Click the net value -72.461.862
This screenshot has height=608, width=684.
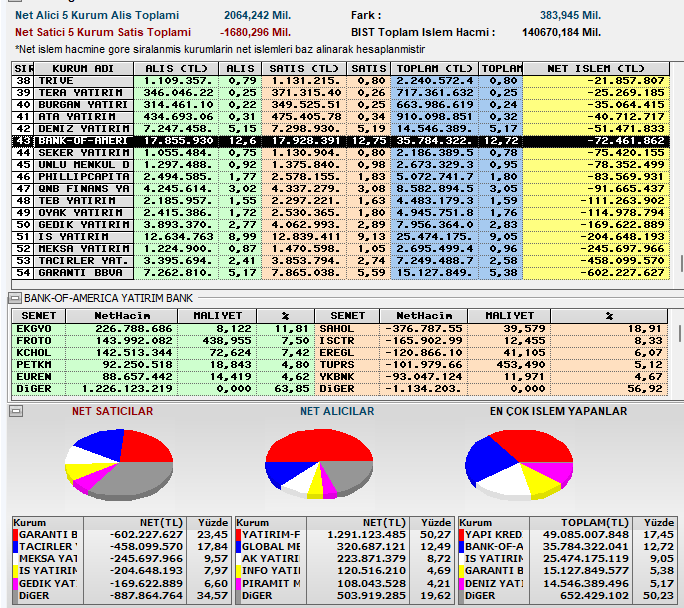(626, 141)
